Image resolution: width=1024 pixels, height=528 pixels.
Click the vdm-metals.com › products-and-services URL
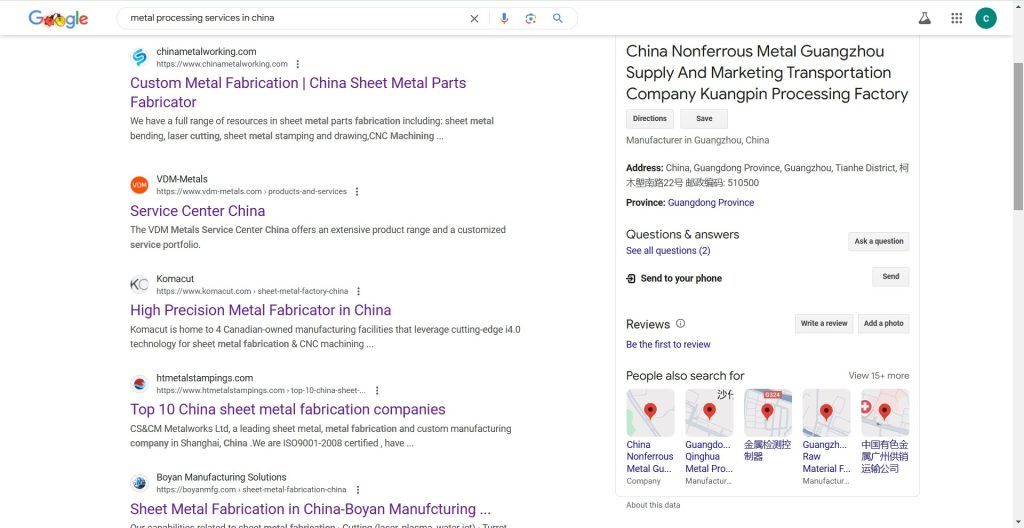pos(251,191)
